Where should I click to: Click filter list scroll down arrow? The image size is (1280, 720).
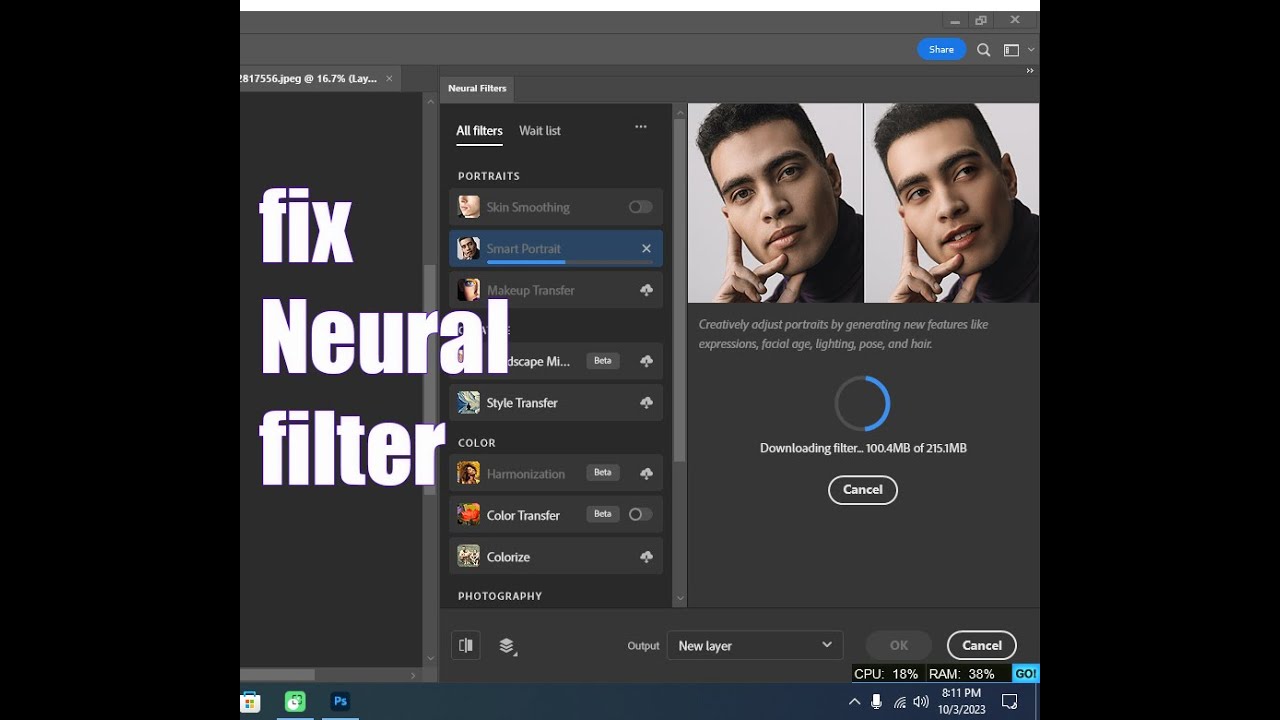point(680,599)
